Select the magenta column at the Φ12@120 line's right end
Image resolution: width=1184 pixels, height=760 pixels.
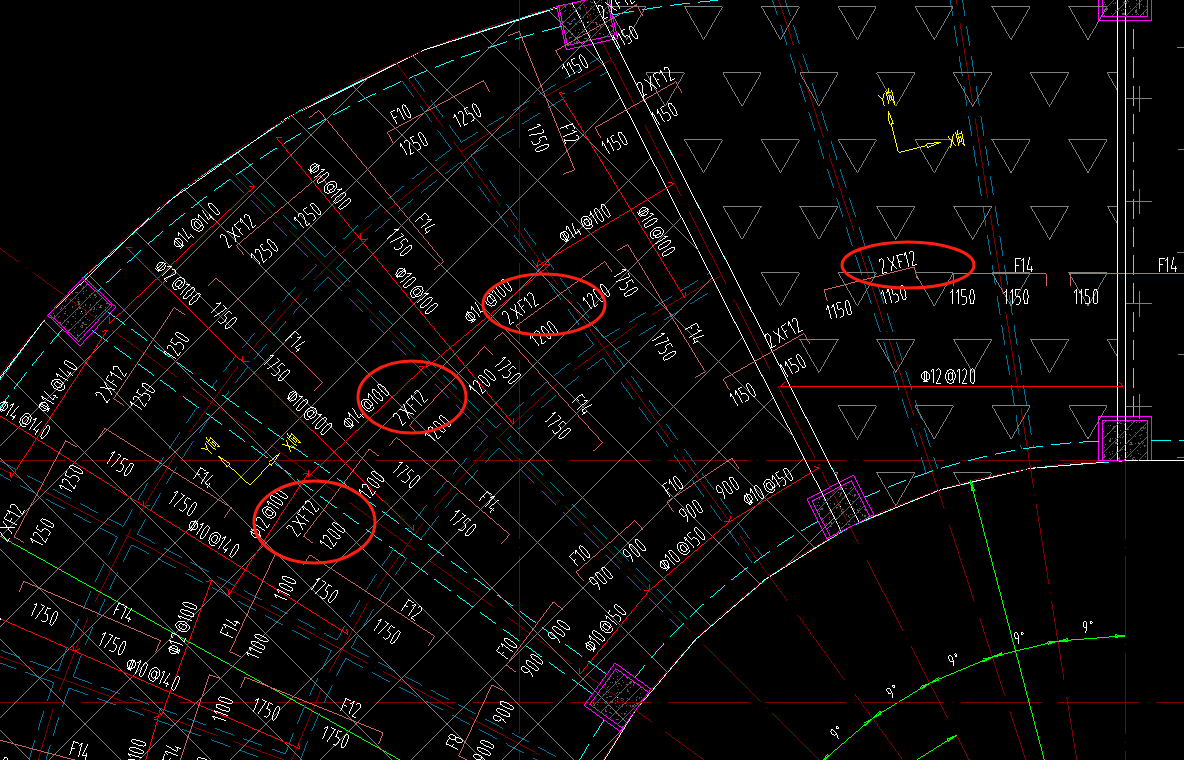pyautogui.click(x=1124, y=438)
